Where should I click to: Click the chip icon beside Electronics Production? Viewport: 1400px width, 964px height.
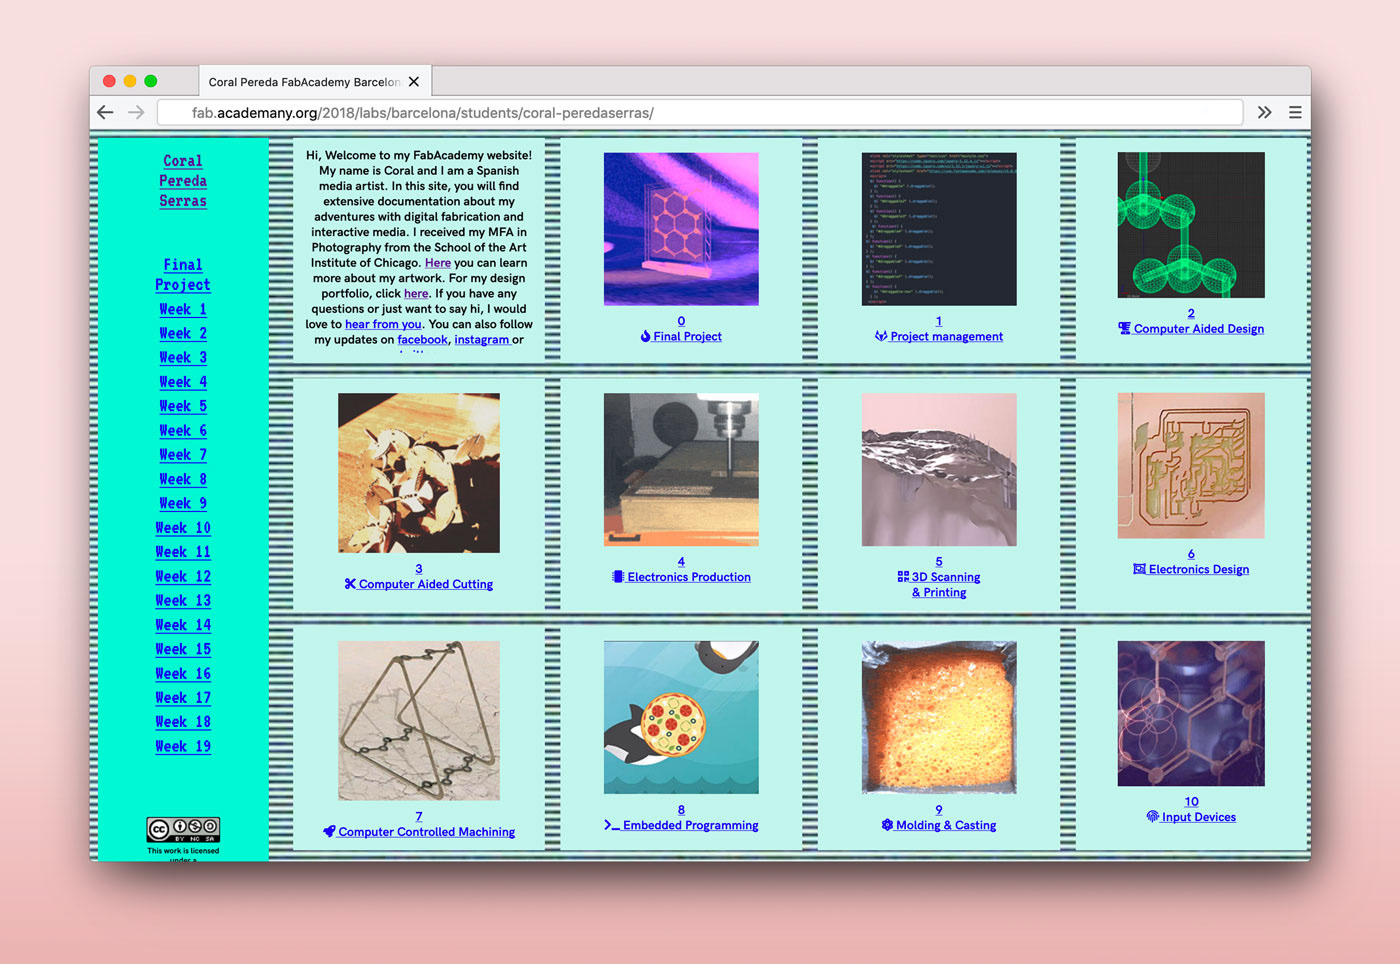pos(618,577)
